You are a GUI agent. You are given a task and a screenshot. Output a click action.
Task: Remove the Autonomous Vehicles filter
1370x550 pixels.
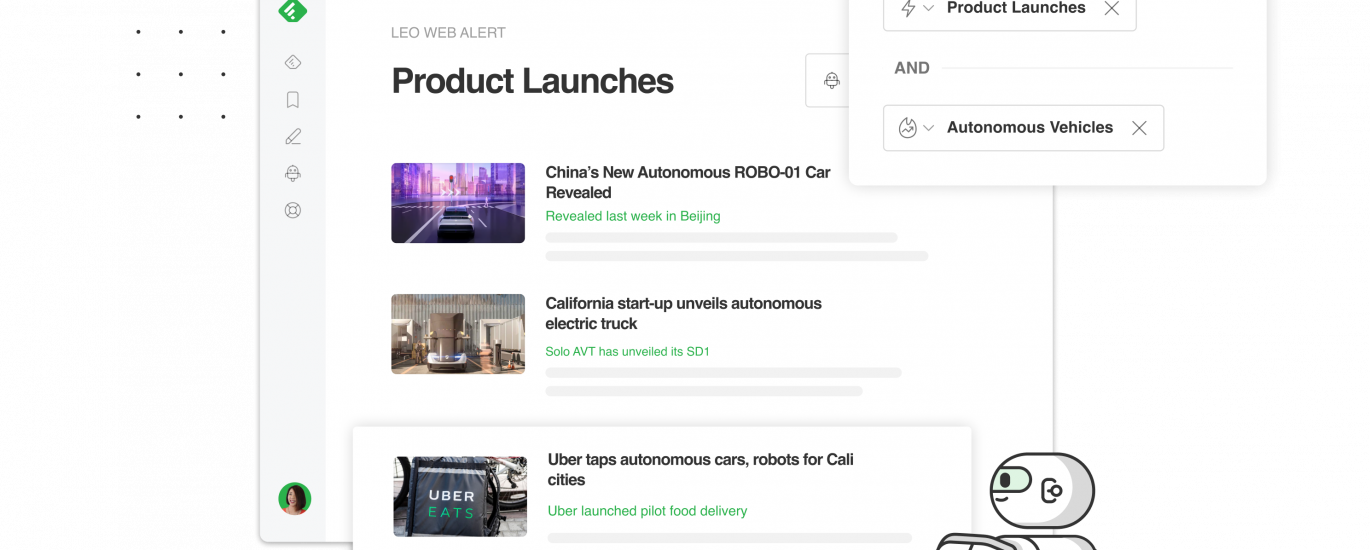coord(1138,128)
